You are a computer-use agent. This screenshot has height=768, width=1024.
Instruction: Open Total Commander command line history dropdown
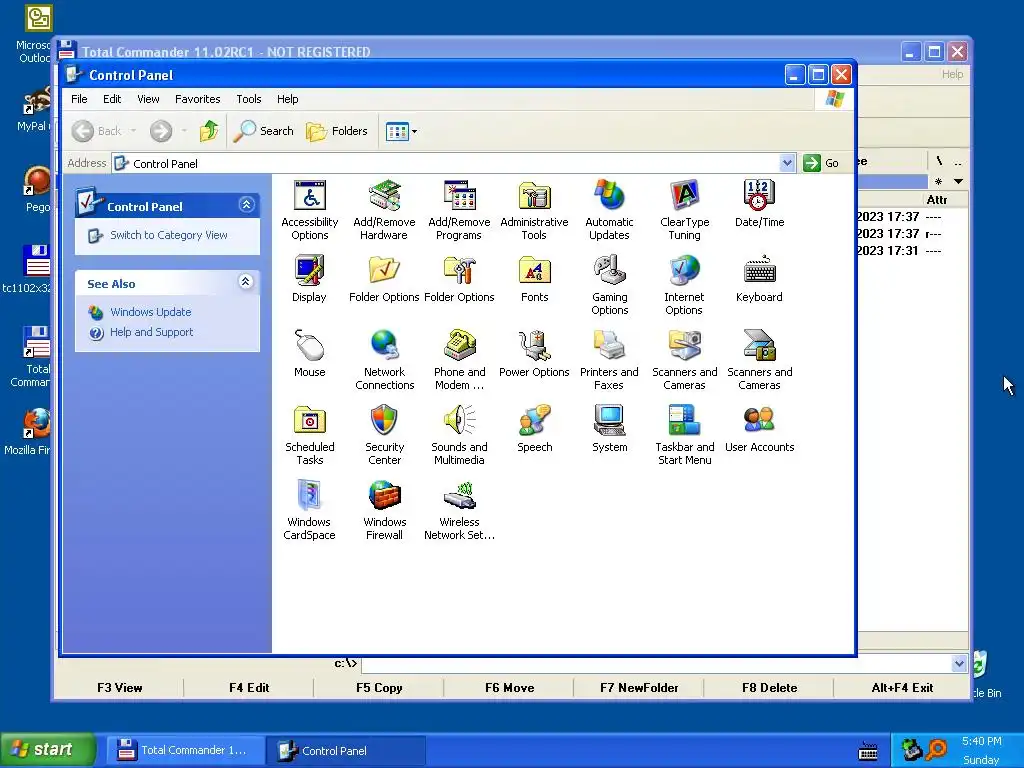959,664
